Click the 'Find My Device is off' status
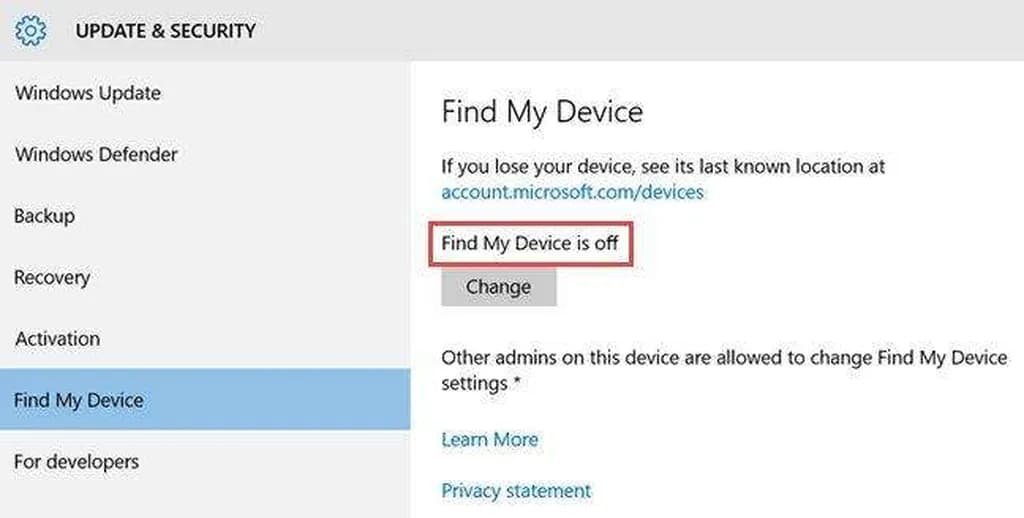The height and width of the screenshot is (518, 1024). tap(530, 243)
